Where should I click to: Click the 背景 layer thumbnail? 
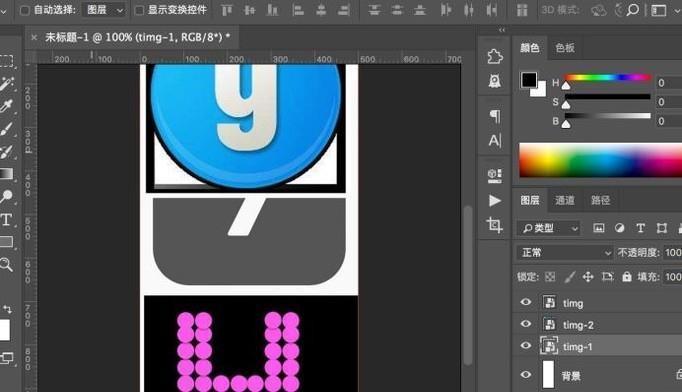[x=548, y=375]
